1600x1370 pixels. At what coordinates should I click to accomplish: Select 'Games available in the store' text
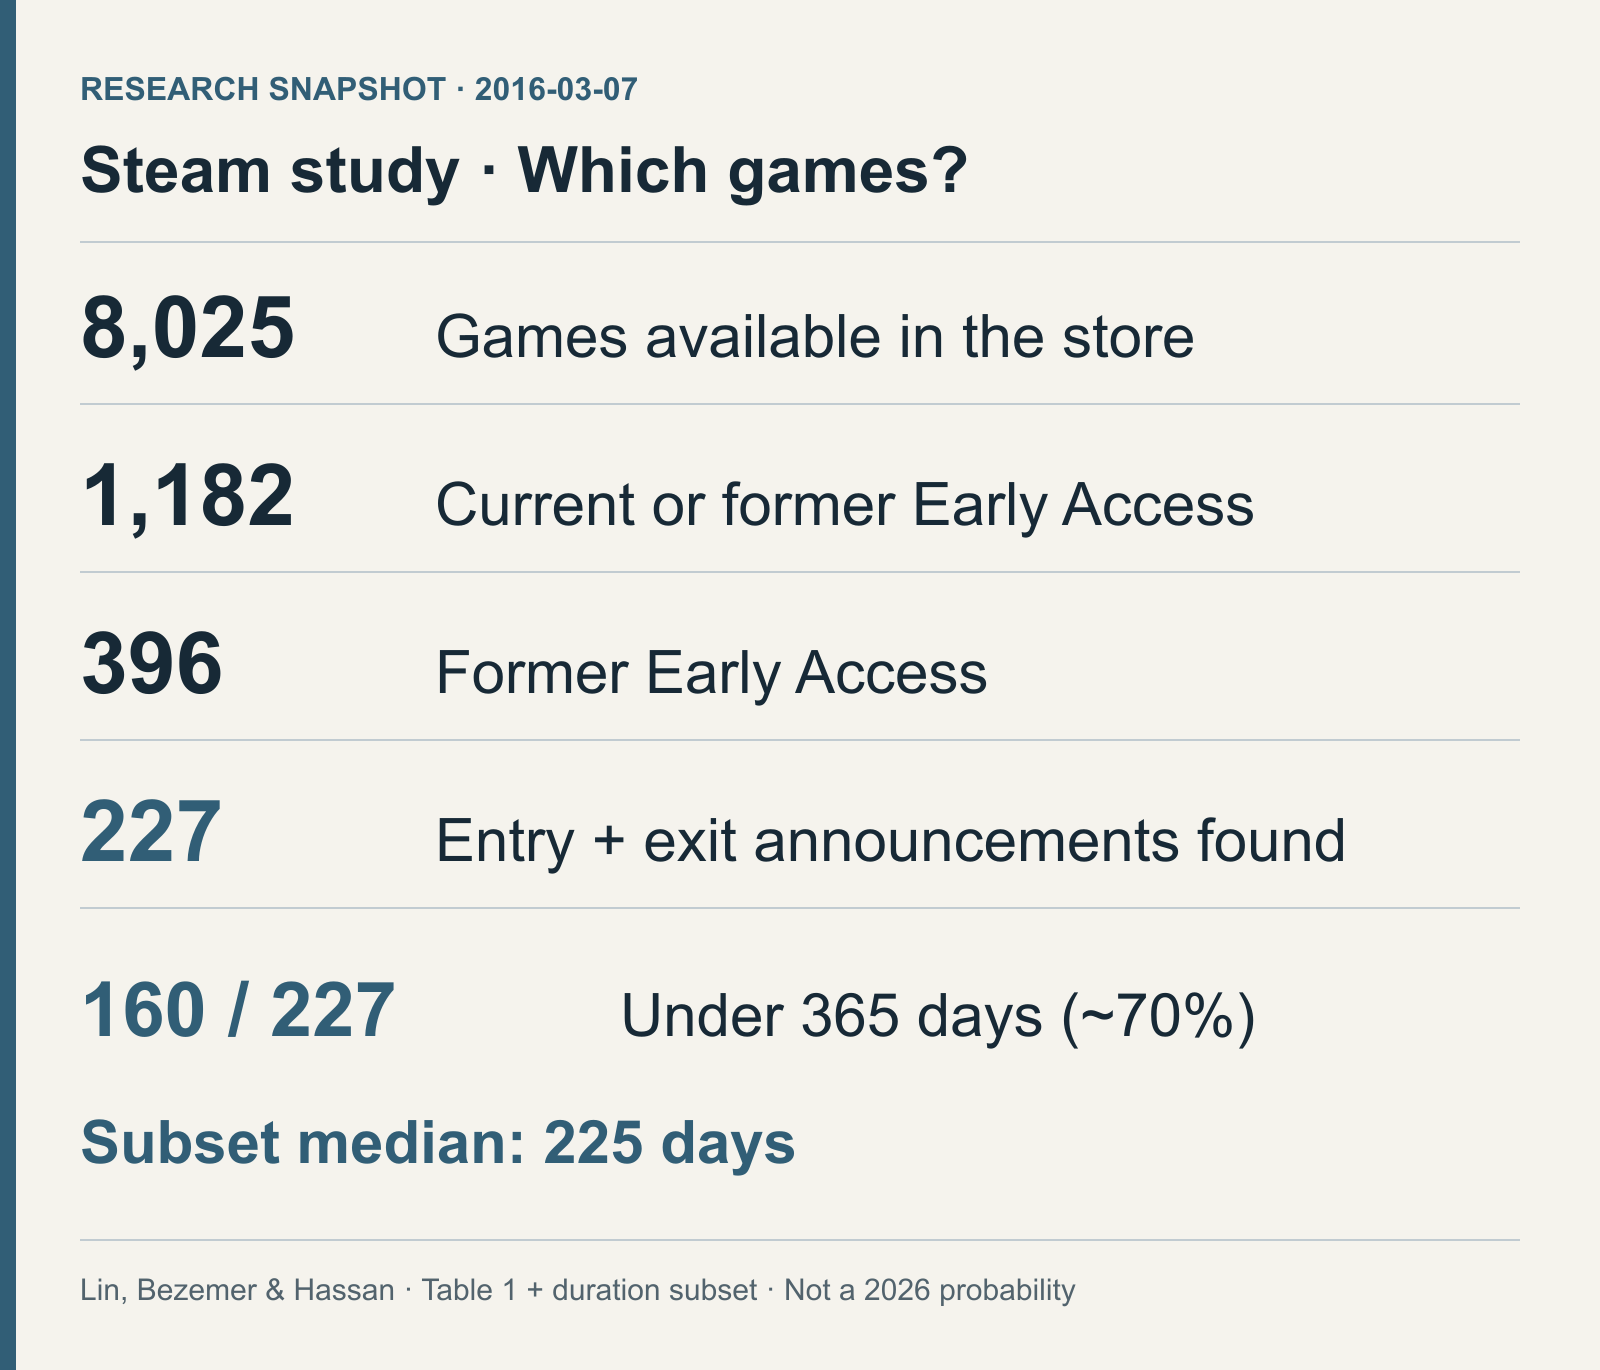point(815,336)
